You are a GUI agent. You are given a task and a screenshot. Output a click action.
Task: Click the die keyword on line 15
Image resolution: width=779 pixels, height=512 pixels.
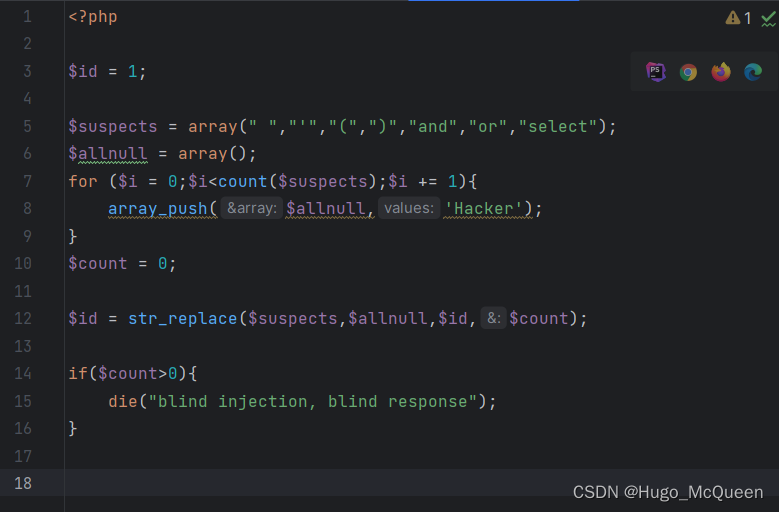[x=123, y=401]
